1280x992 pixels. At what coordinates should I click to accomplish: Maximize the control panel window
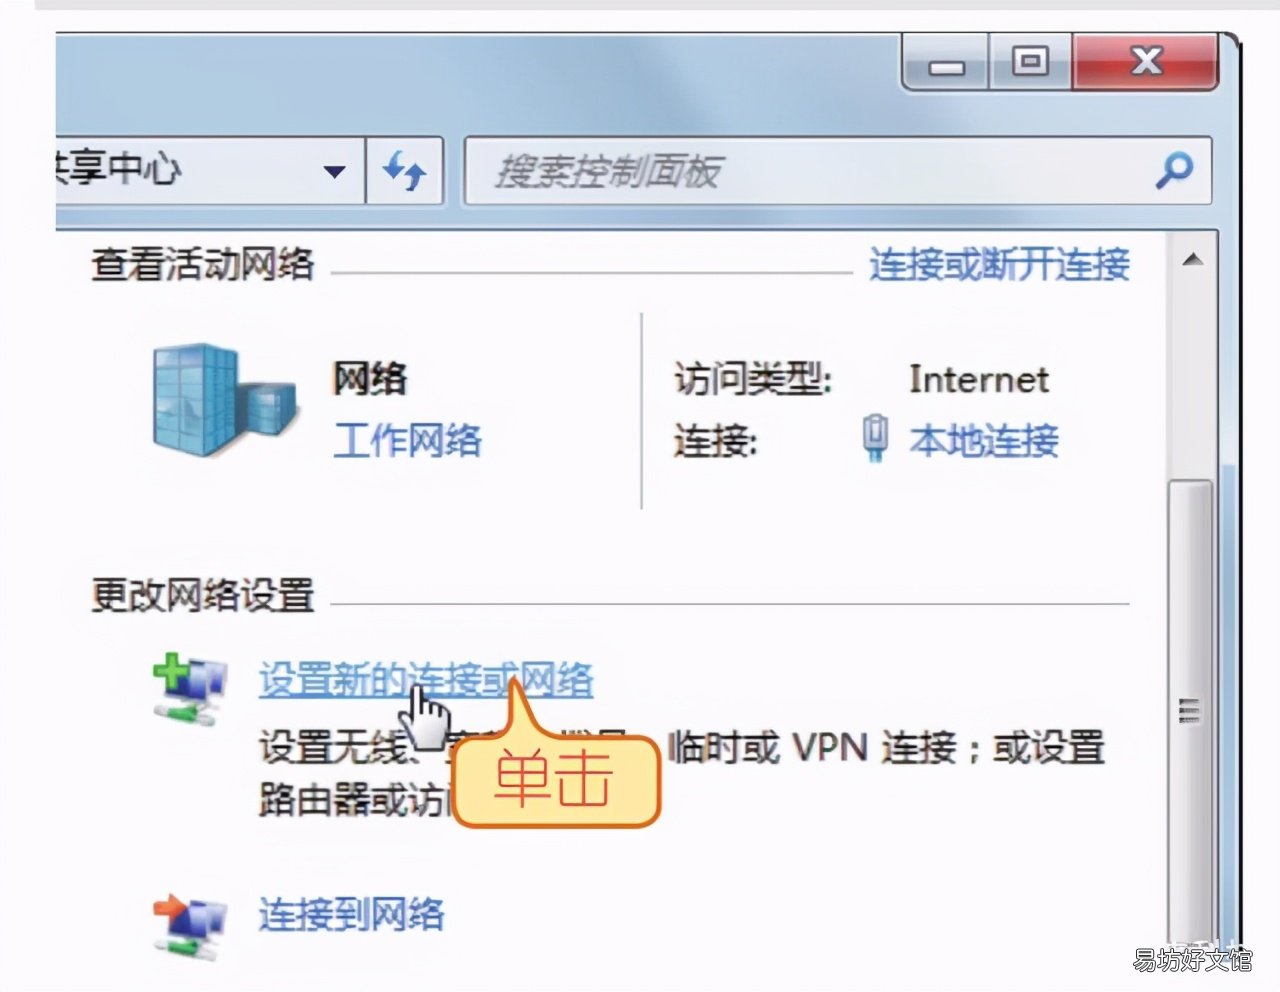coord(1030,62)
